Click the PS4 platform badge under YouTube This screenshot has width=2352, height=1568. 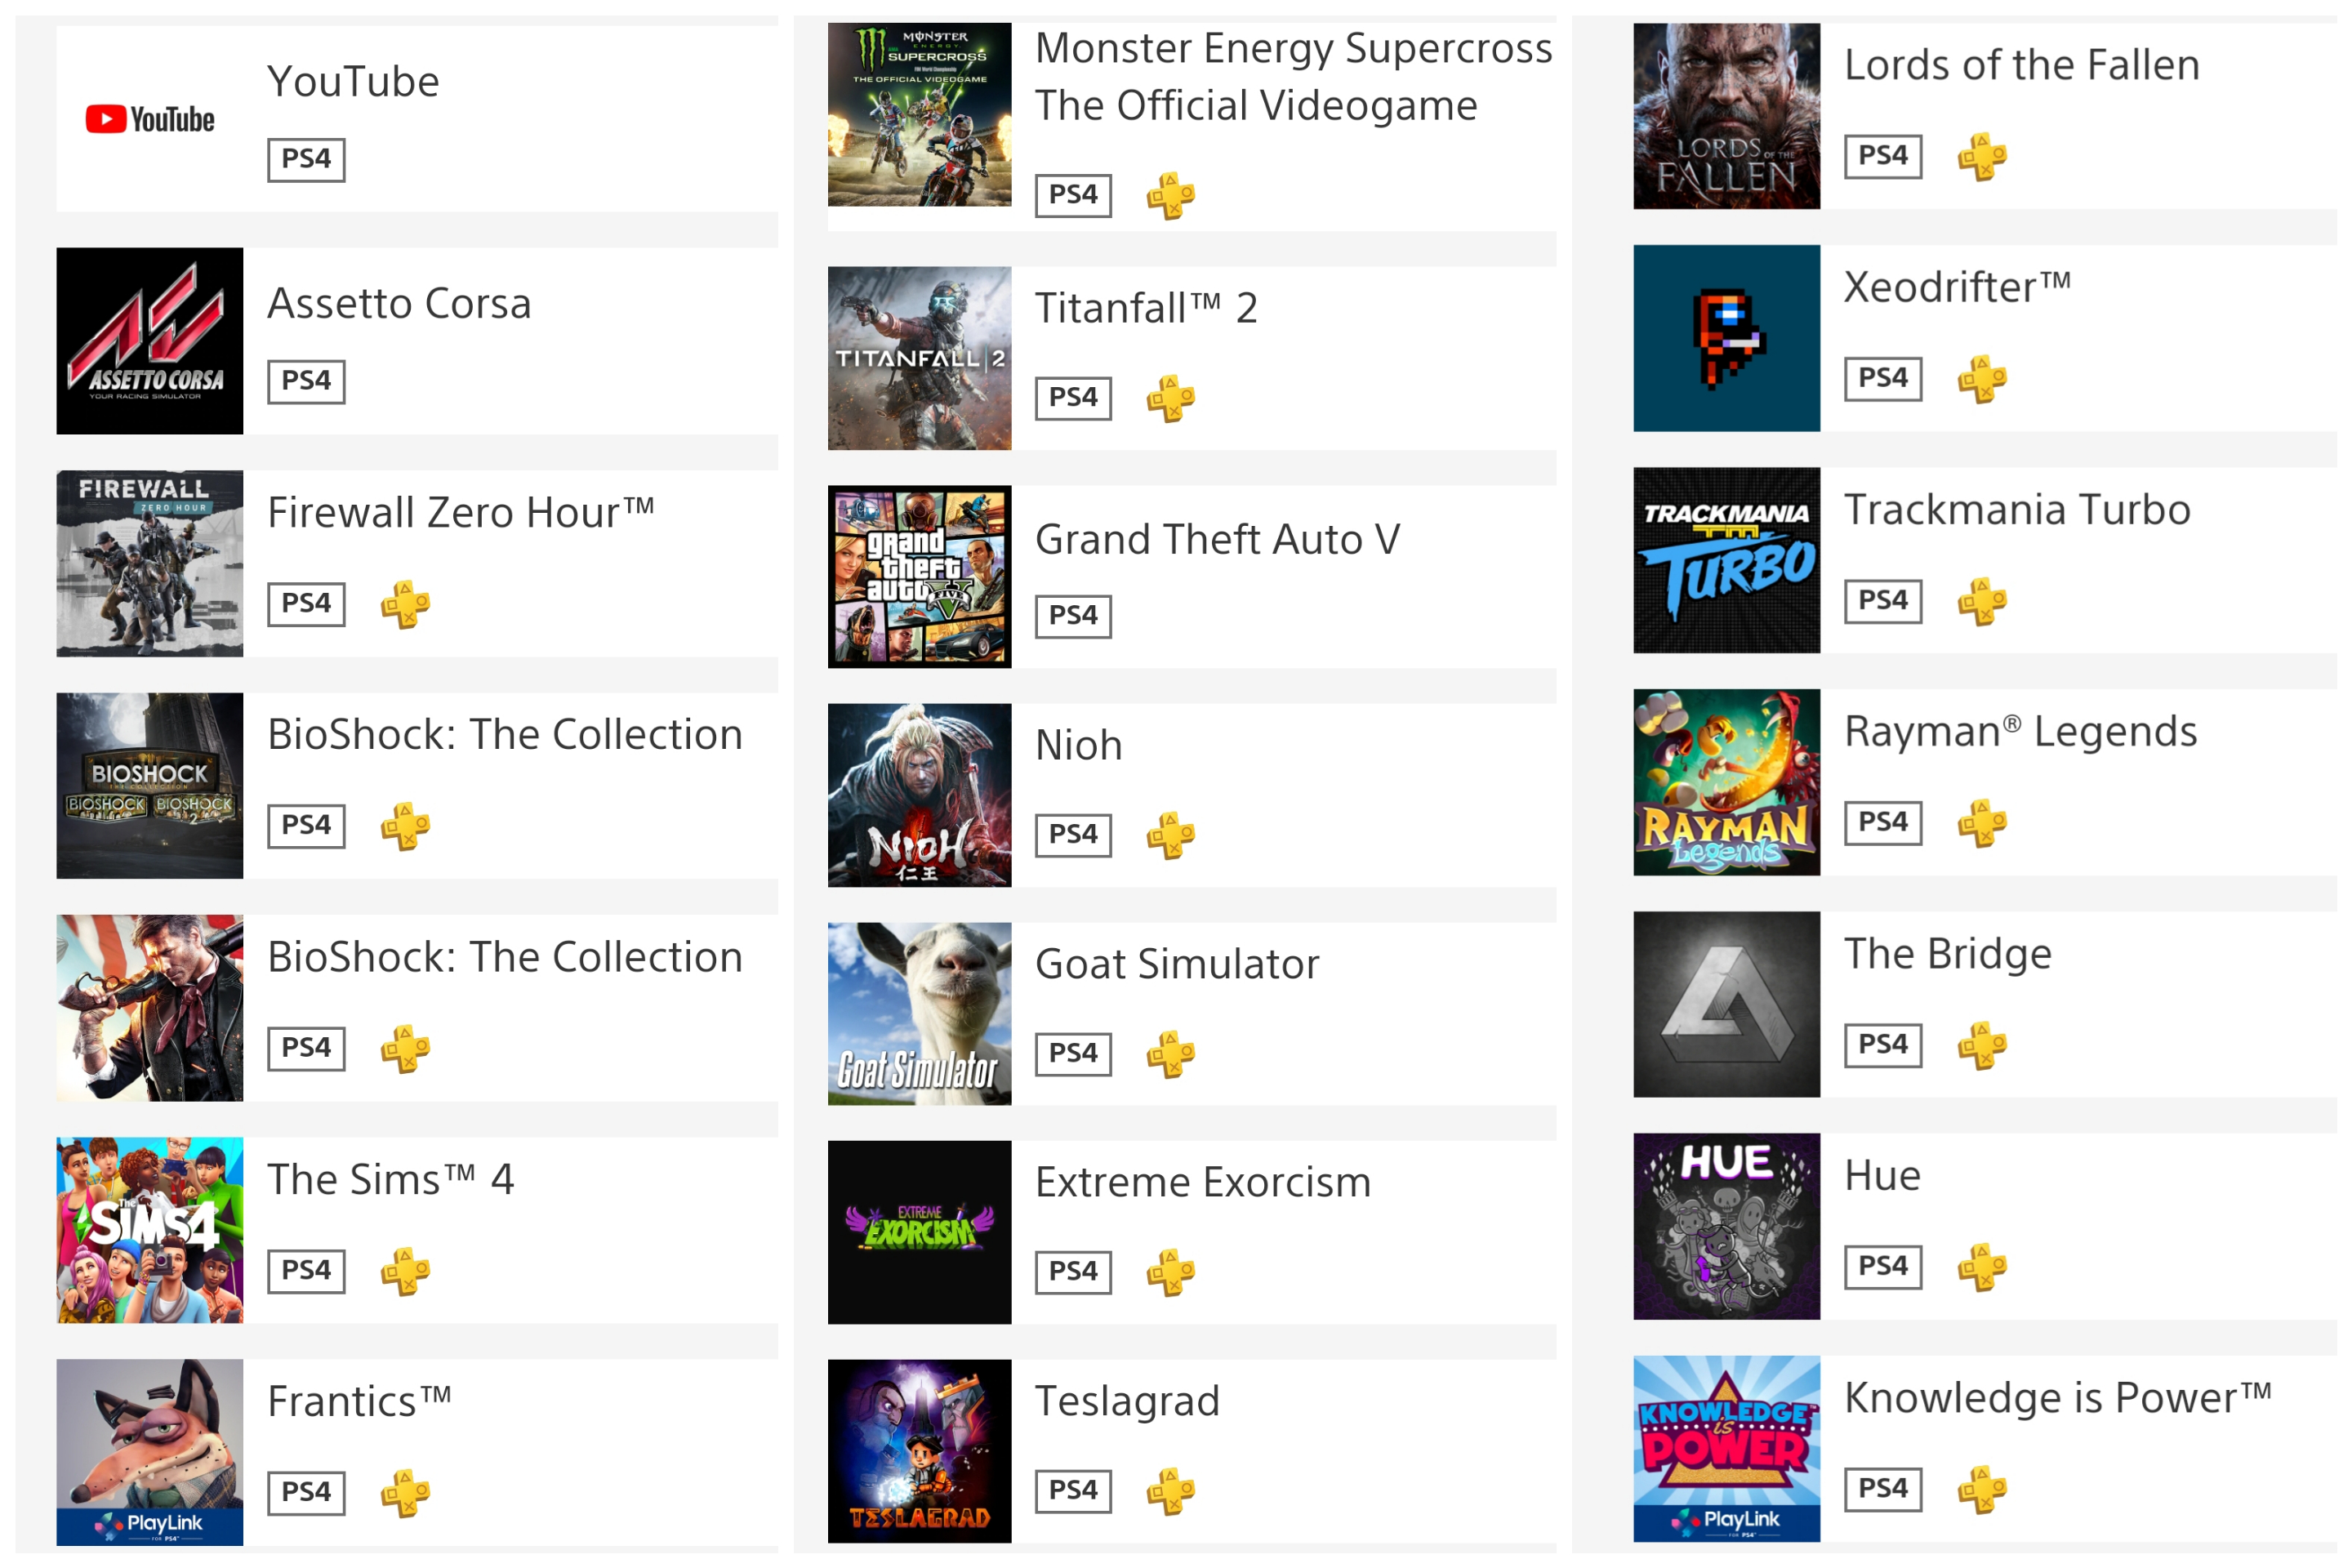[306, 160]
